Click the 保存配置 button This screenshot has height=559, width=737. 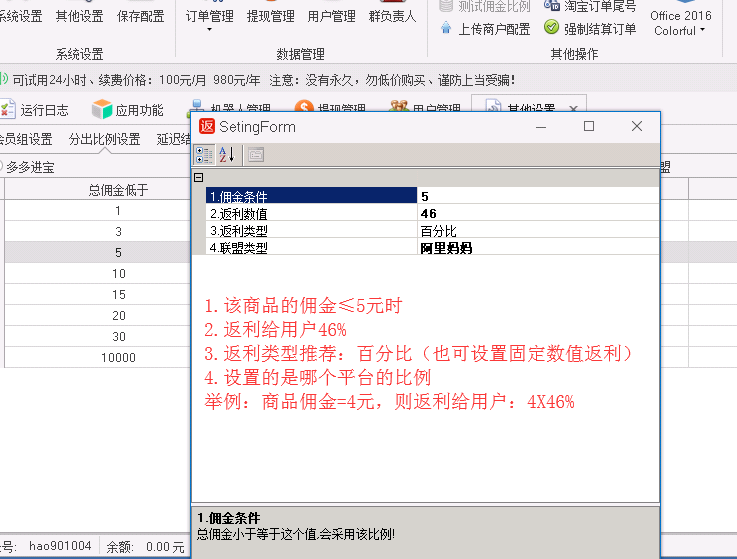pos(140,16)
